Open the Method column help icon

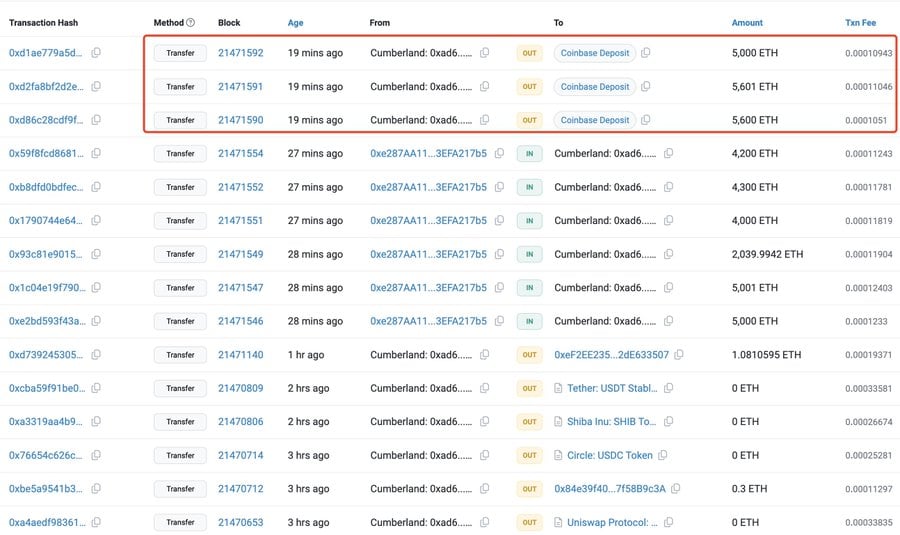coord(191,22)
